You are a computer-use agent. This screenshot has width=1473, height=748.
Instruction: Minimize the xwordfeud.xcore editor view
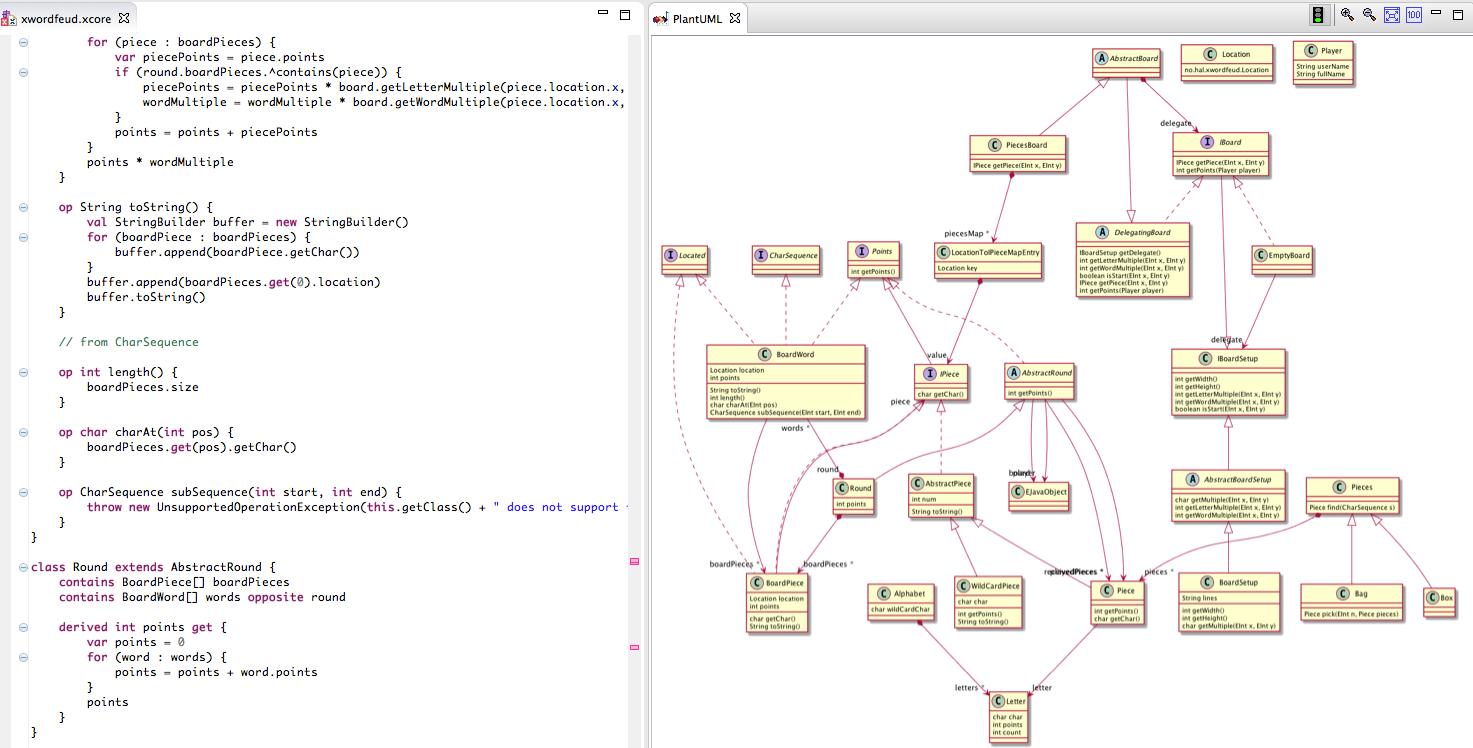pyautogui.click(x=601, y=11)
